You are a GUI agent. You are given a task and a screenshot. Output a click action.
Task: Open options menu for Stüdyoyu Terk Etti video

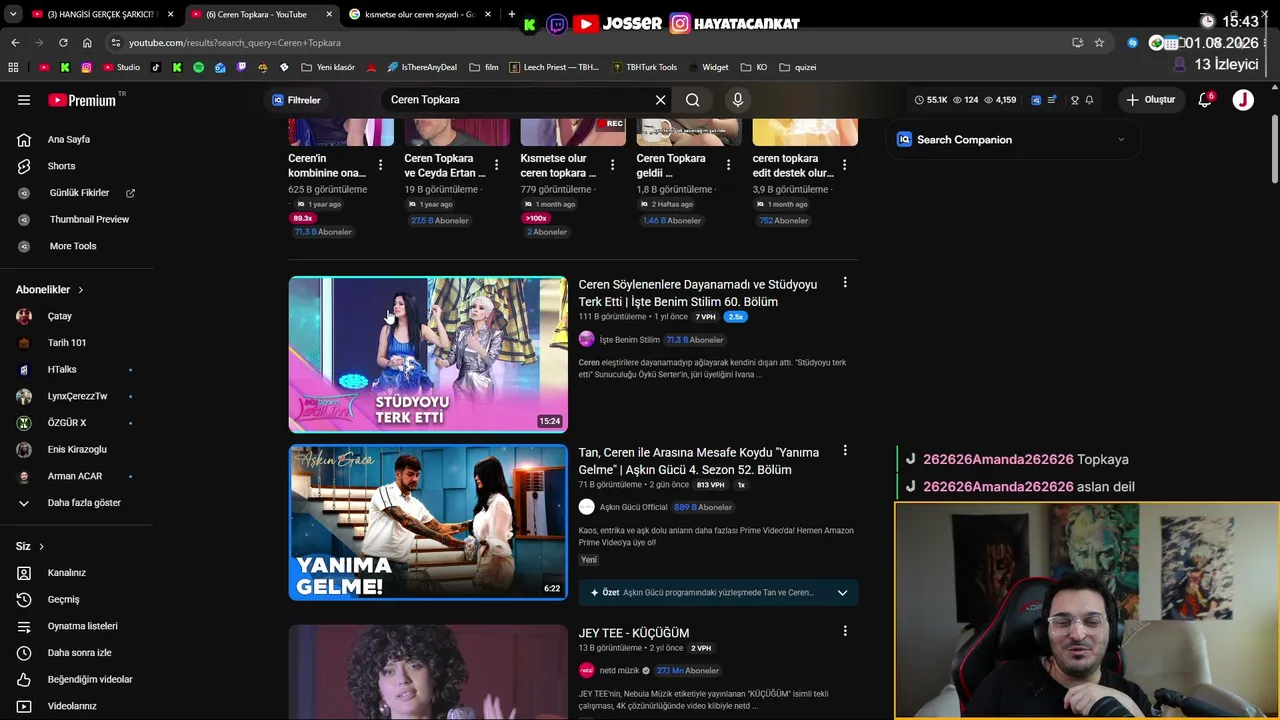(x=845, y=283)
